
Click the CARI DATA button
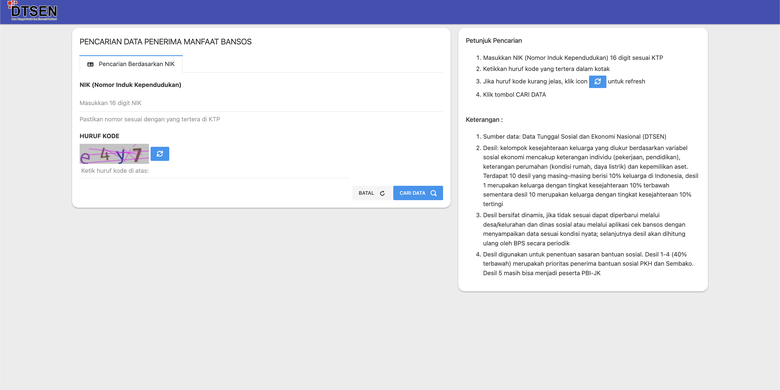coord(418,193)
